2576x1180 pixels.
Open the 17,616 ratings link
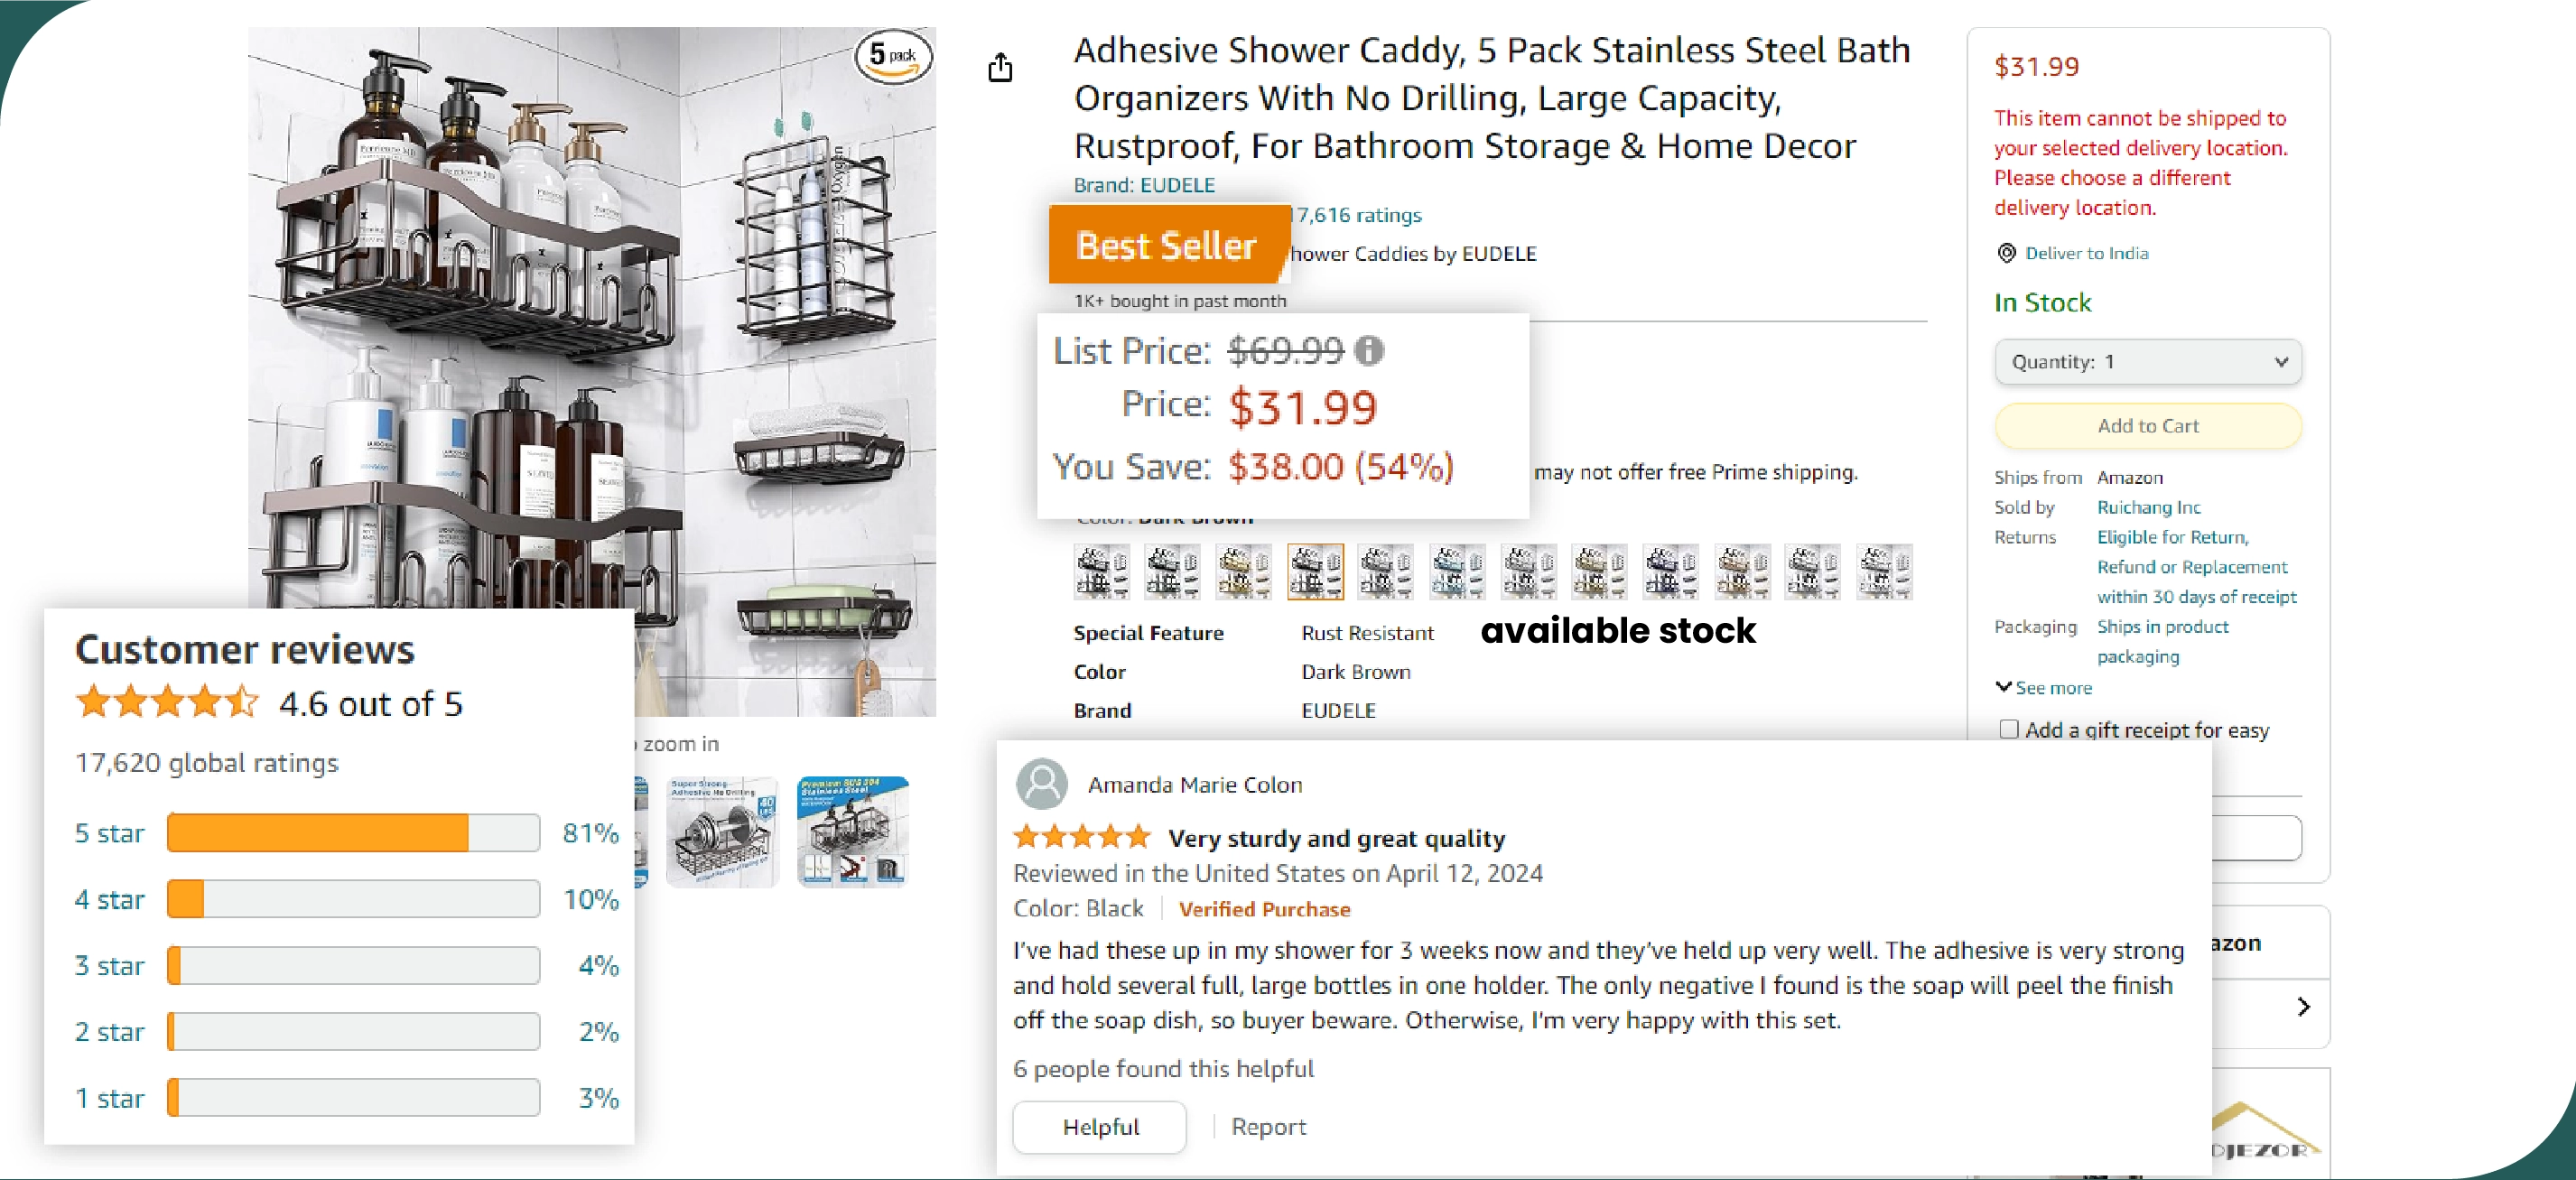coord(1357,215)
